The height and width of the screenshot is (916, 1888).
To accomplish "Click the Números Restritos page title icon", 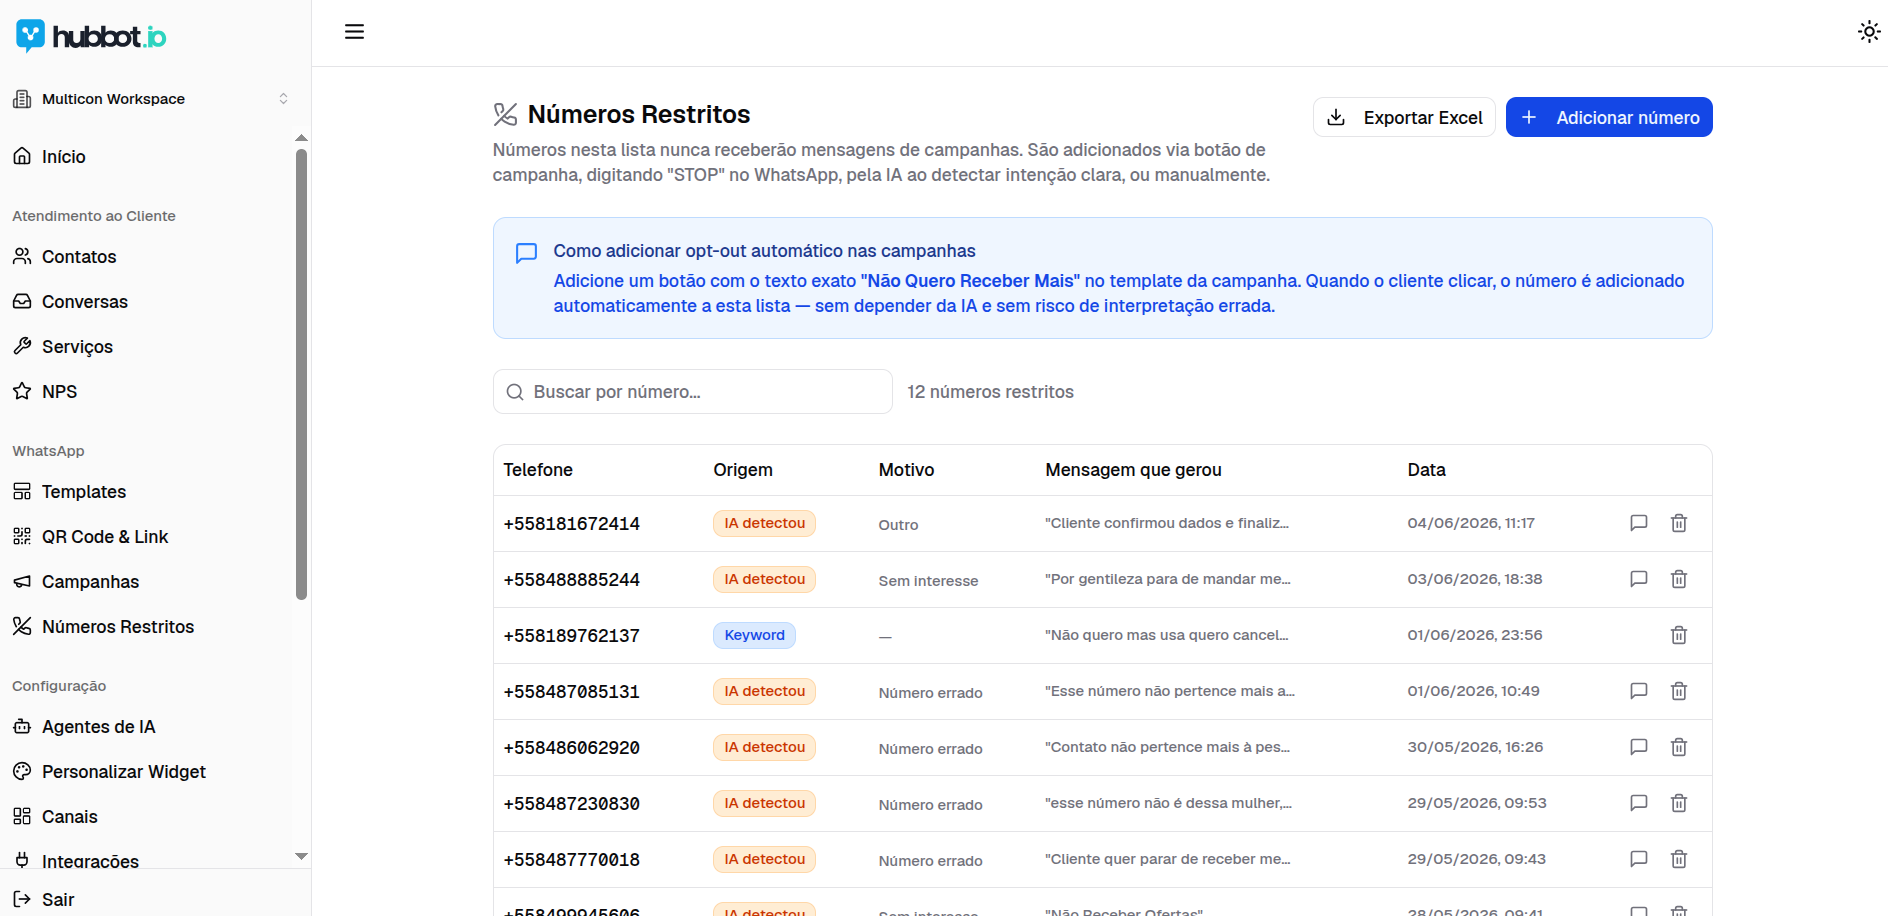I will 505,114.
